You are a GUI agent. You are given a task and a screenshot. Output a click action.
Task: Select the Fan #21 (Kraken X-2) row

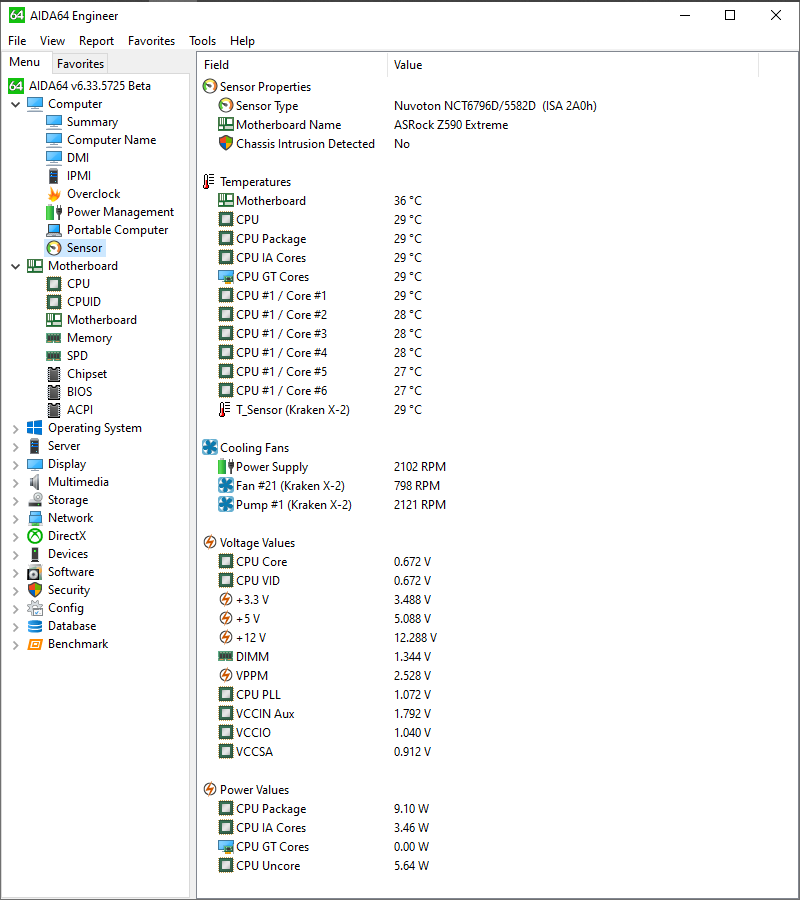[497, 486]
